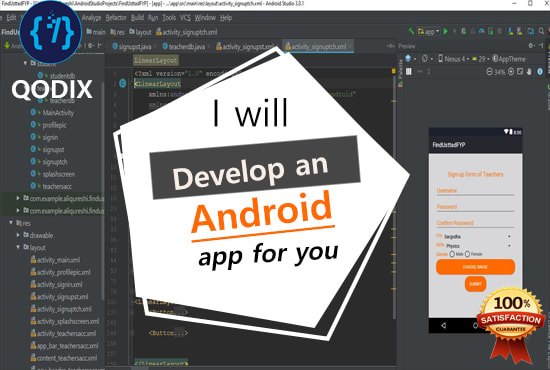550x370 pixels.
Task: Open the Tools menu
Action: (x=169, y=18)
